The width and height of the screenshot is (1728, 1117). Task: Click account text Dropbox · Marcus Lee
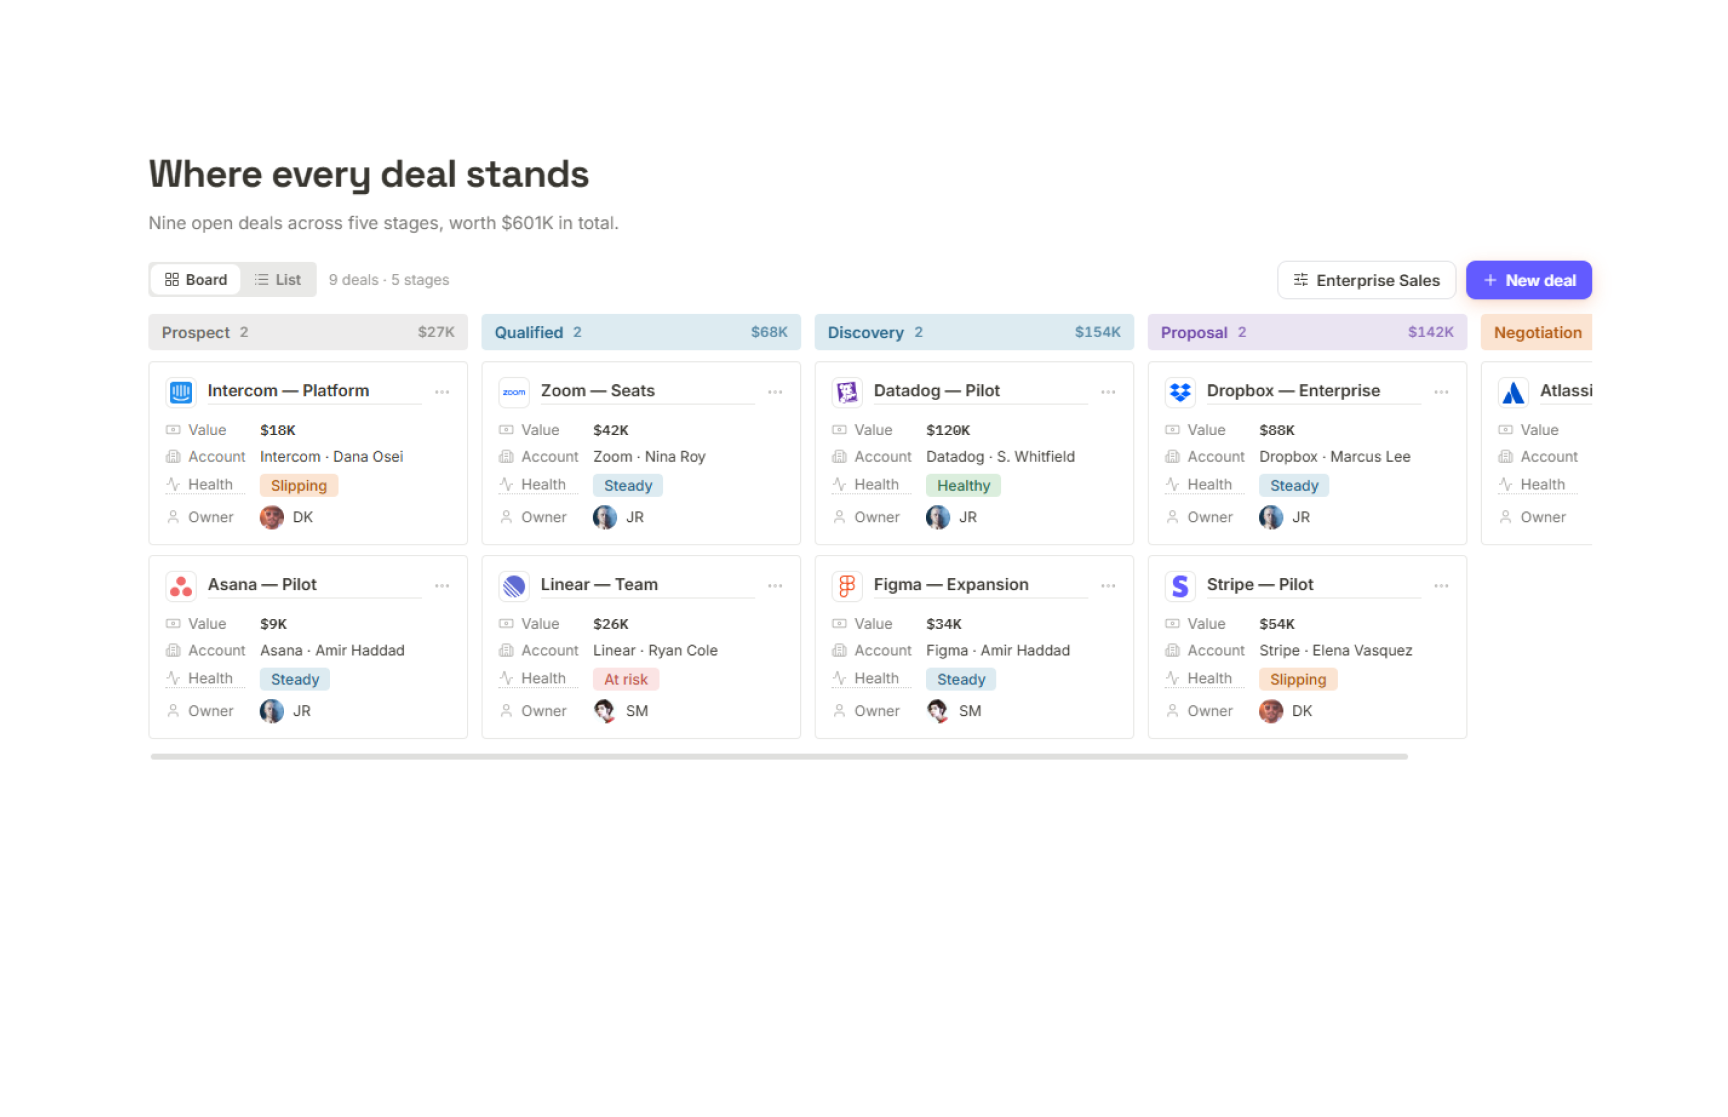point(1334,457)
